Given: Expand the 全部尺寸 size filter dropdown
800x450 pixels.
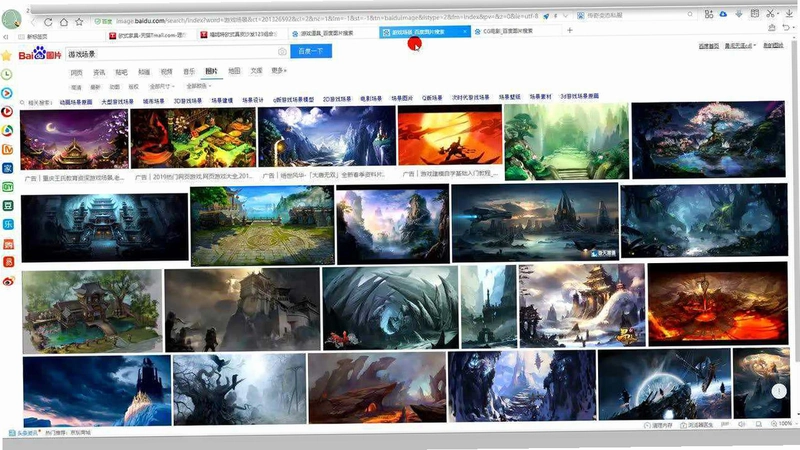Looking at the screenshot, I should click(x=162, y=87).
